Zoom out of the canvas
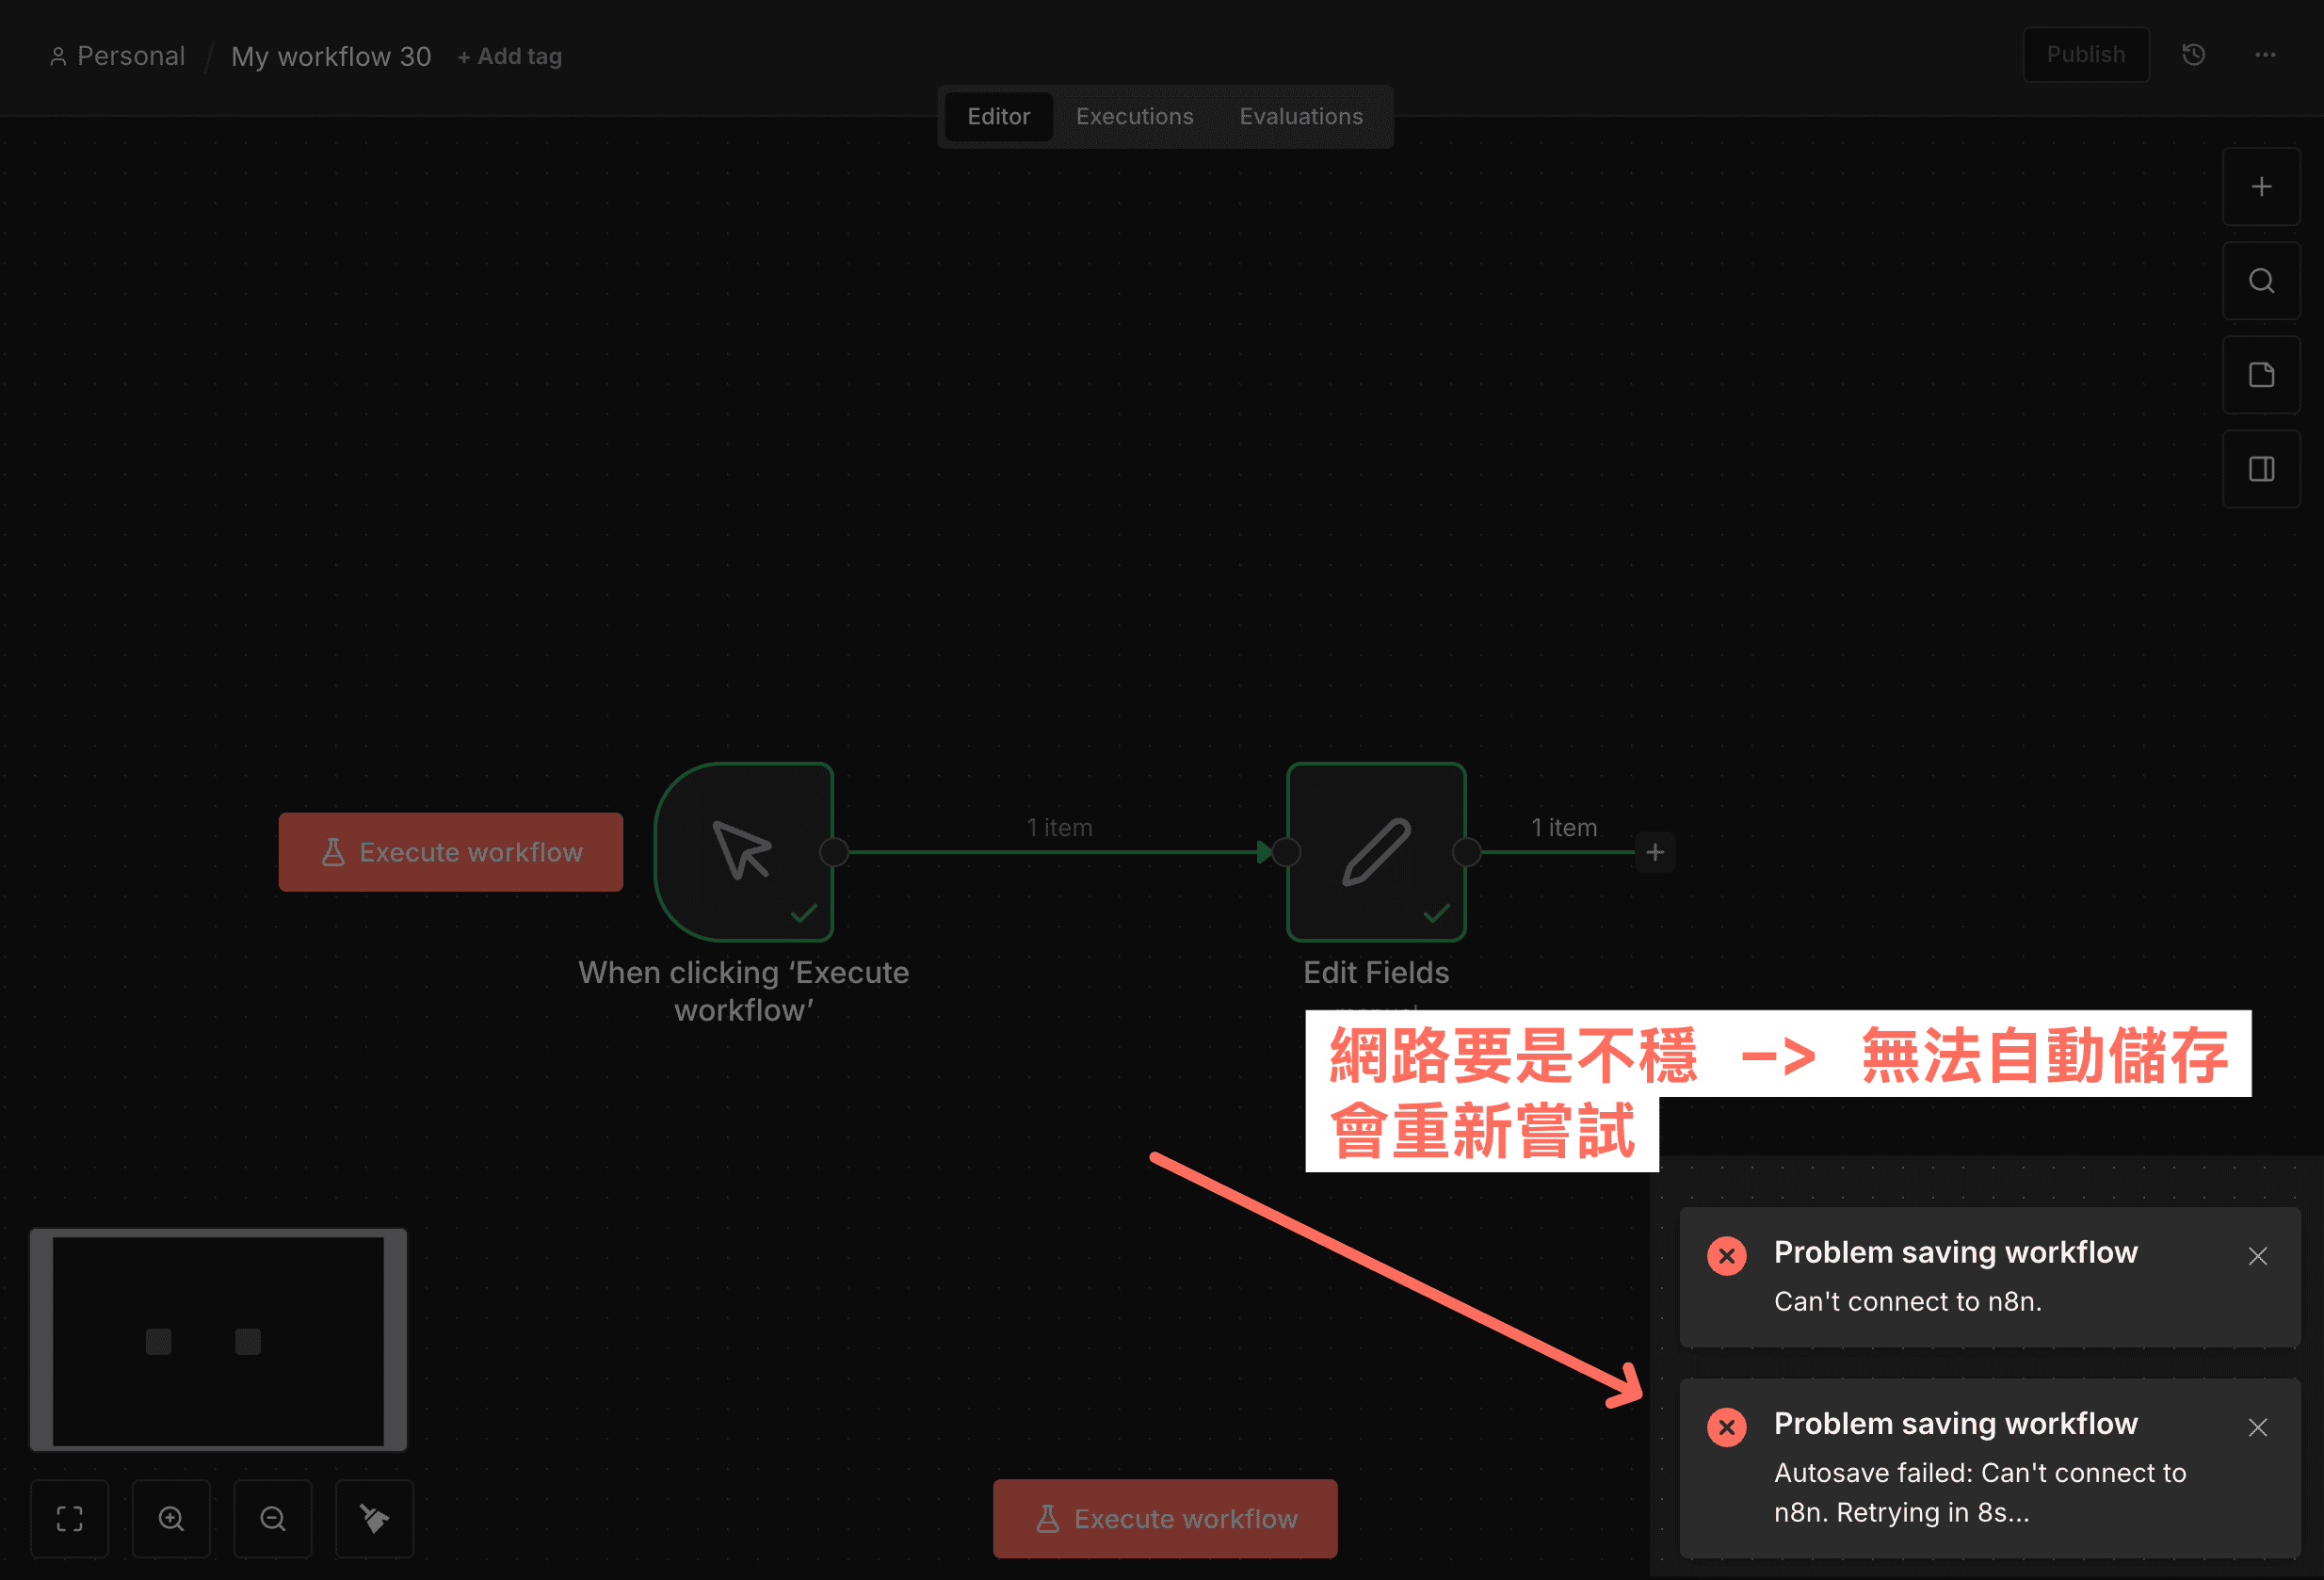Viewport: 2324px width, 1580px height. (x=272, y=1517)
